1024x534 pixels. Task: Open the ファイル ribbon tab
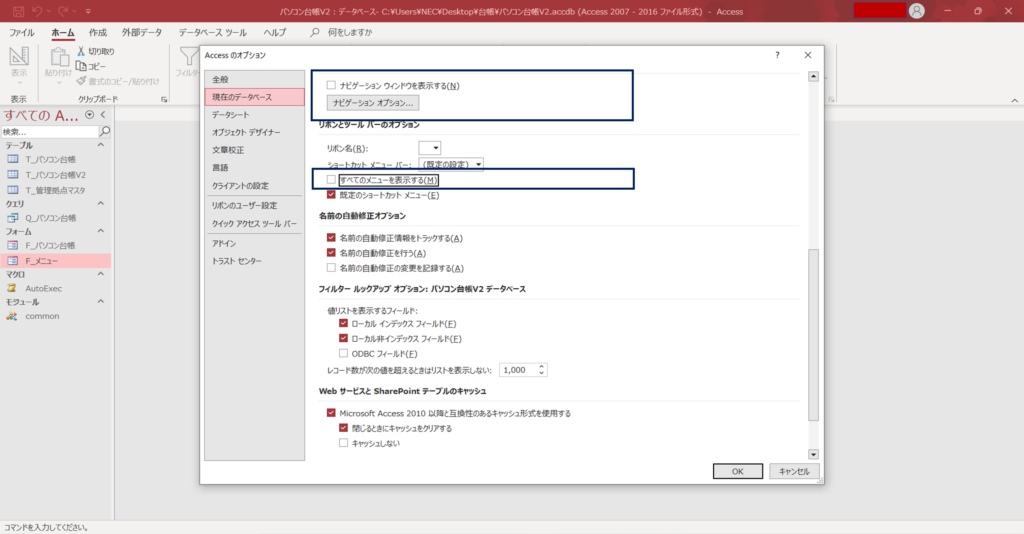point(22,32)
